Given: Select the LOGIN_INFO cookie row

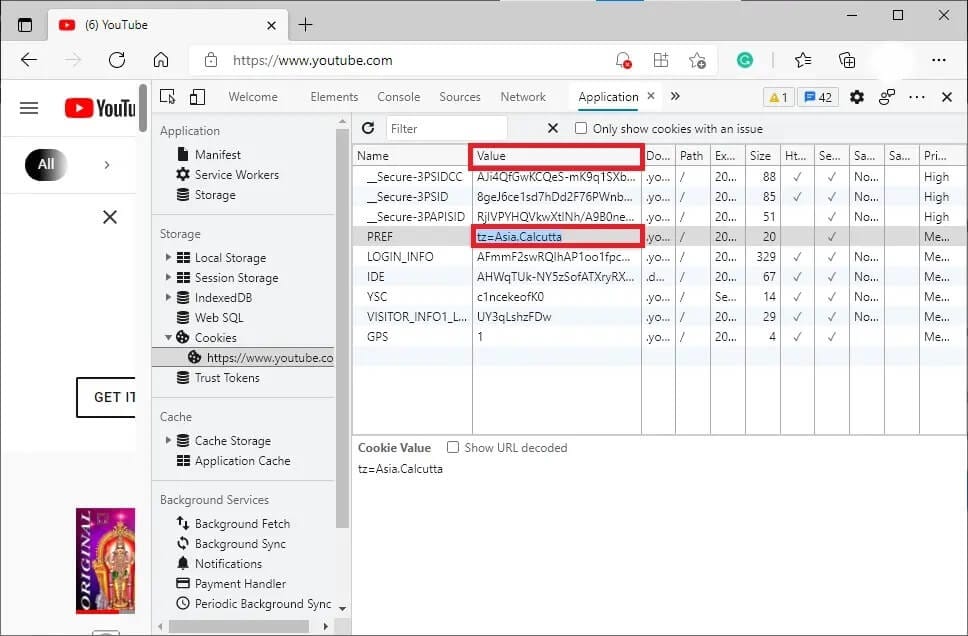Looking at the screenshot, I should [659, 256].
